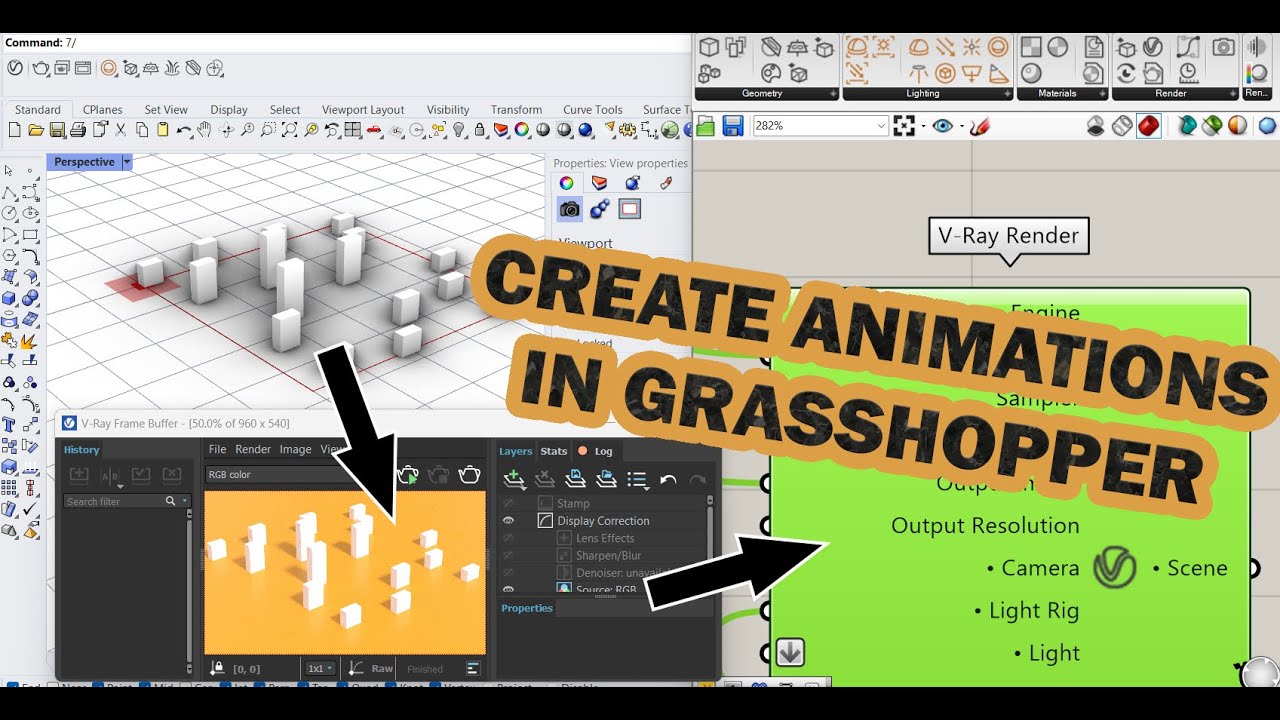Click the colorful Material wheel properties icon
The image size is (1280, 720).
pyautogui.click(x=566, y=182)
